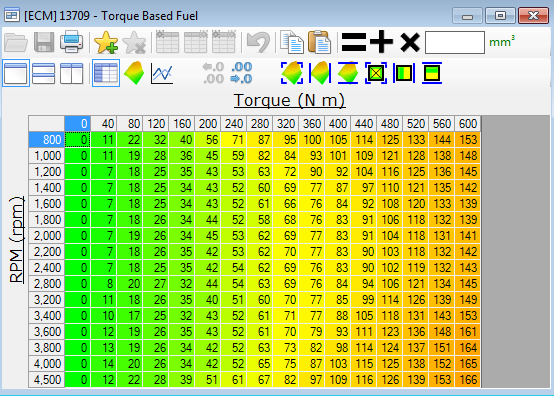Select cell 110 in the 1,400 RPM row

390,188
